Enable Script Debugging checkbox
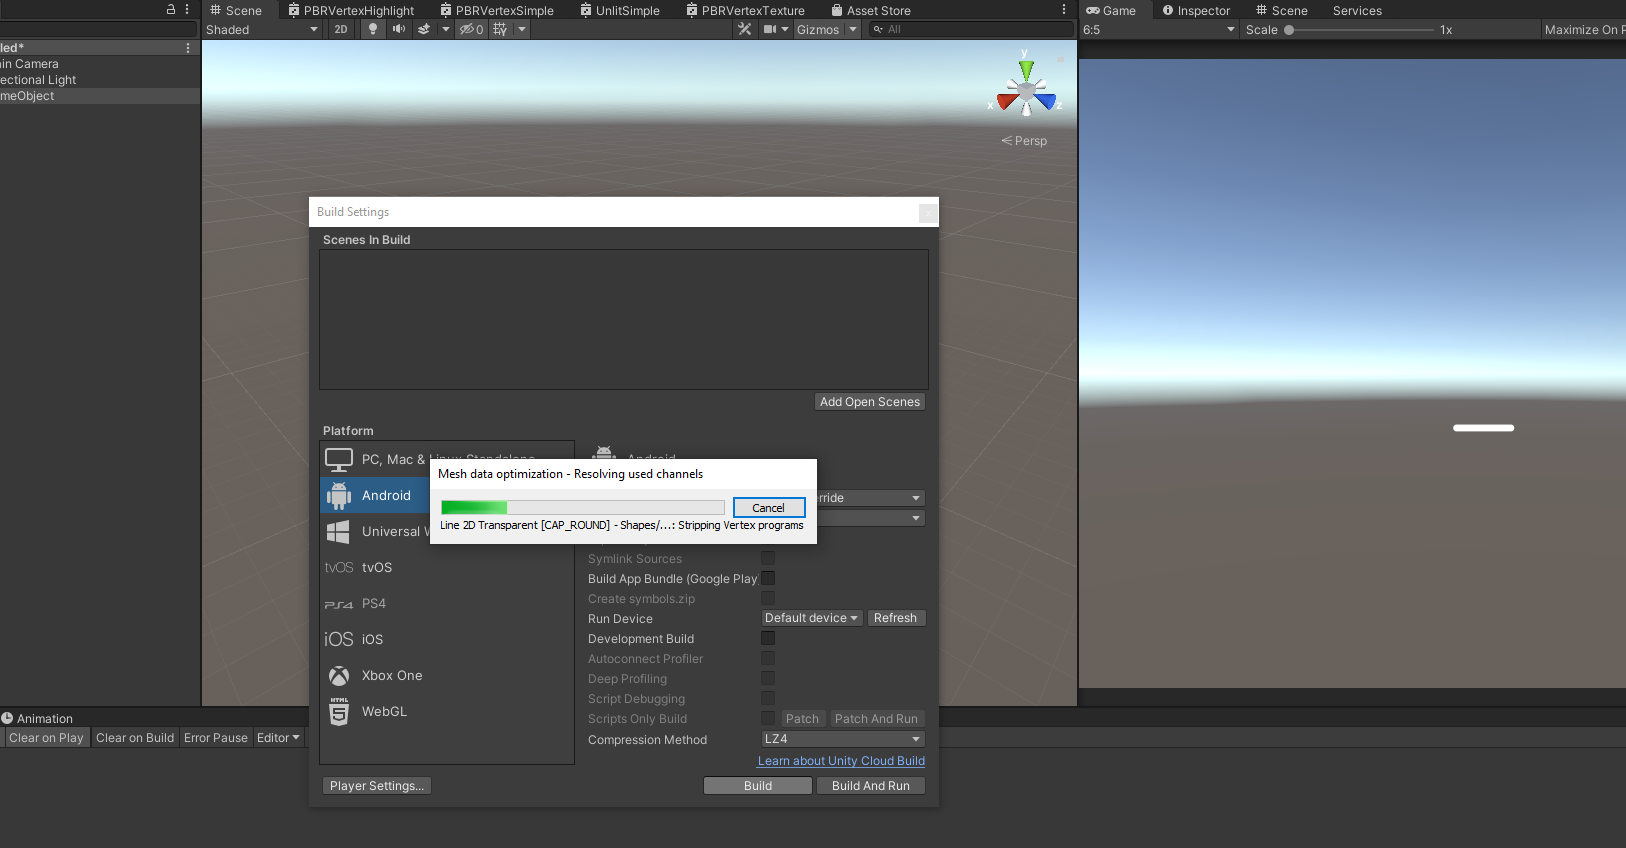This screenshot has height=848, width=1626. (x=768, y=698)
